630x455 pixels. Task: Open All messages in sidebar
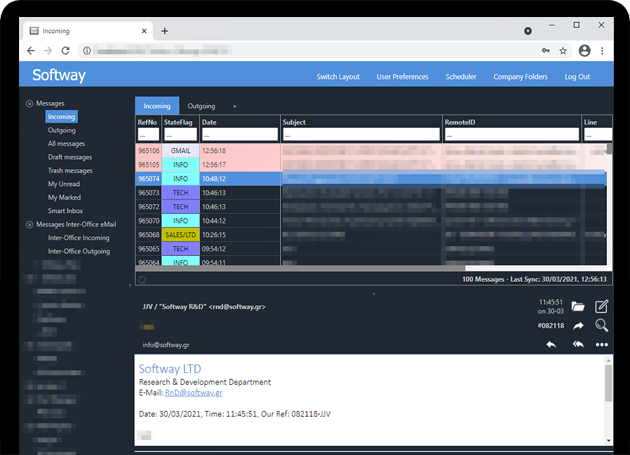(x=66, y=143)
